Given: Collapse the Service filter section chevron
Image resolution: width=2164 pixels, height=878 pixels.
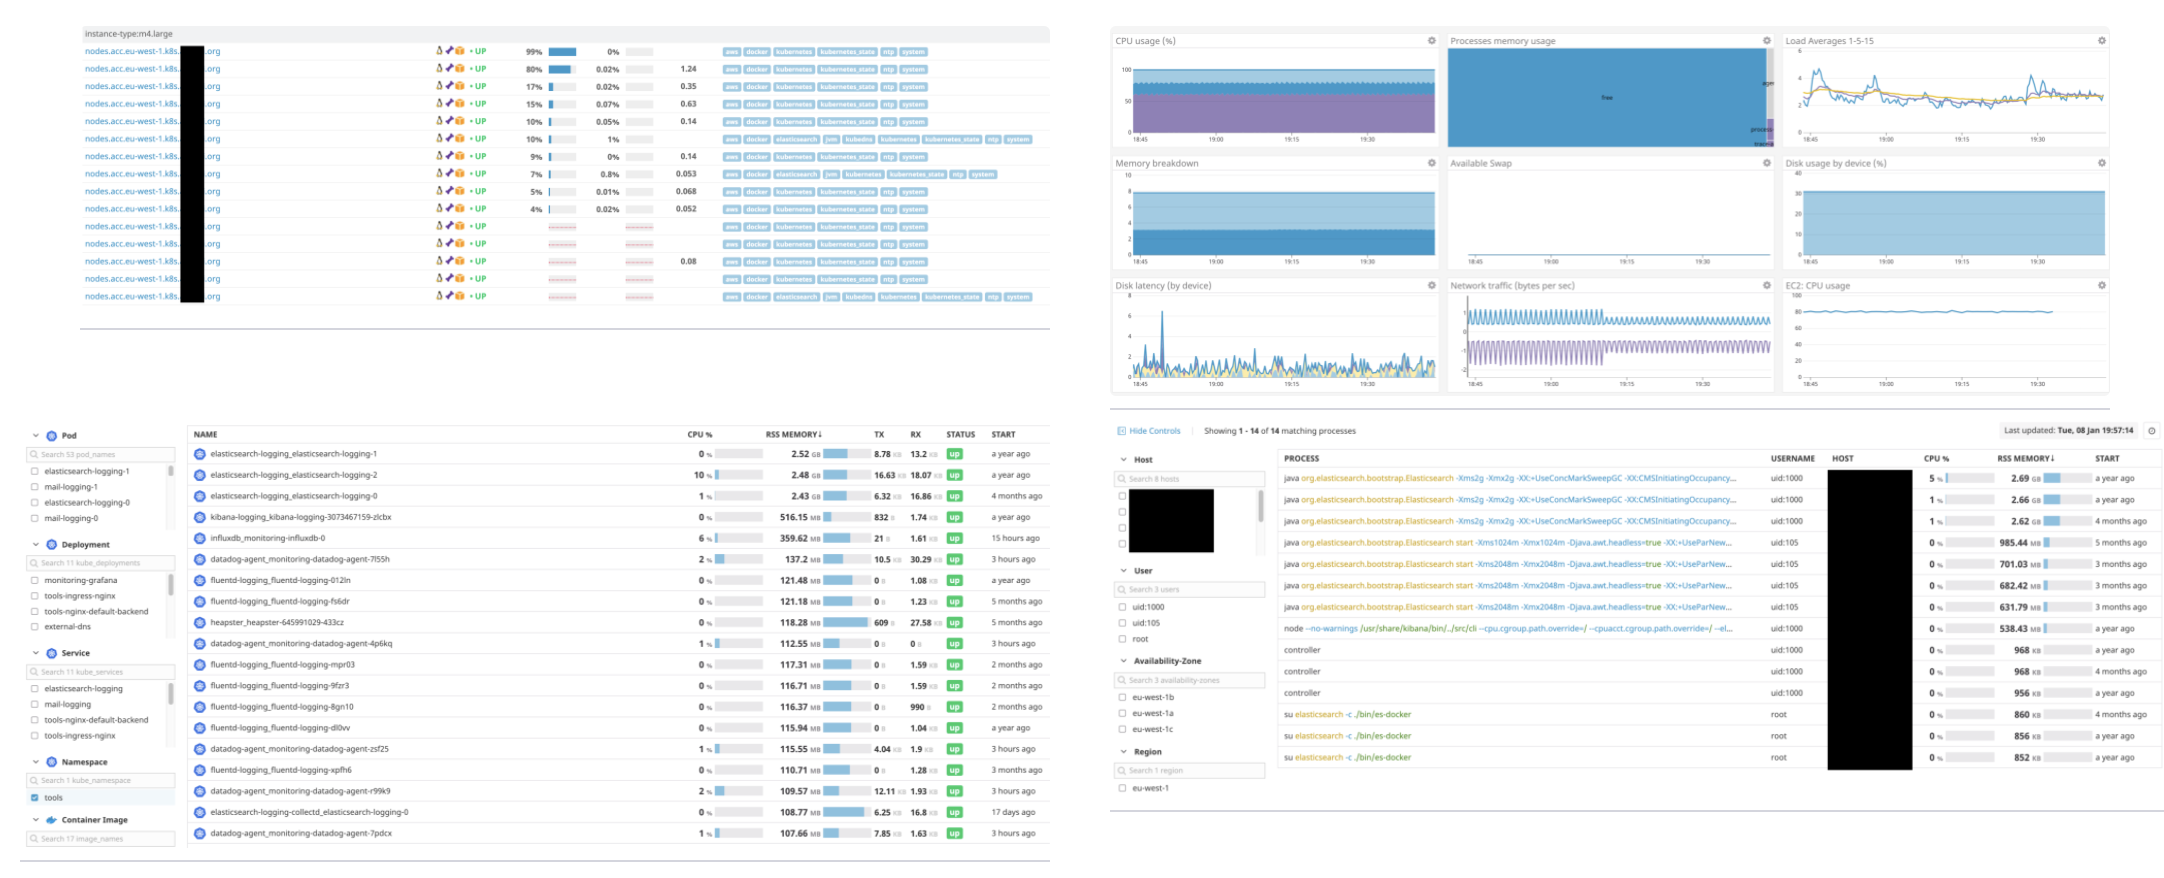Looking at the screenshot, I should pyautogui.click(x=36, y=653).
